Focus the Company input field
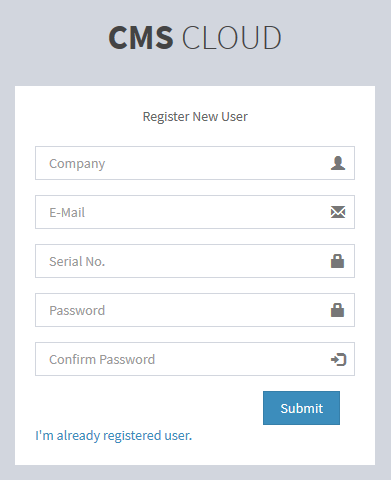 point(195,163)
